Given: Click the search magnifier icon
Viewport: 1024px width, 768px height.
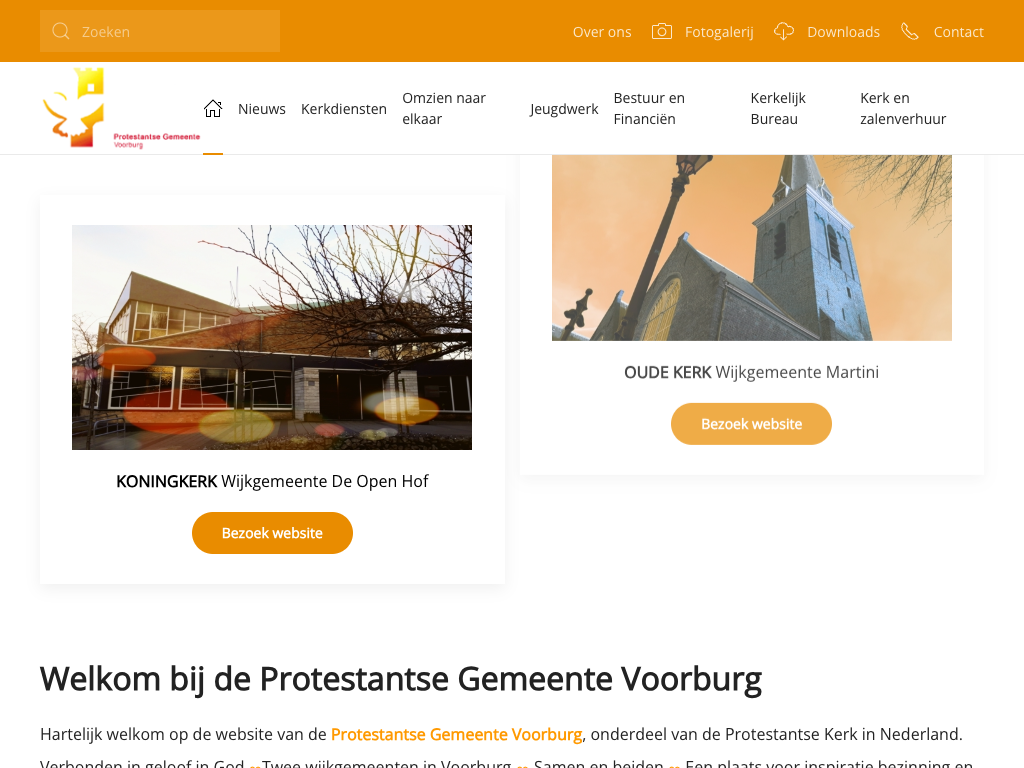Looking at the screenshot, I should point(61,31).
